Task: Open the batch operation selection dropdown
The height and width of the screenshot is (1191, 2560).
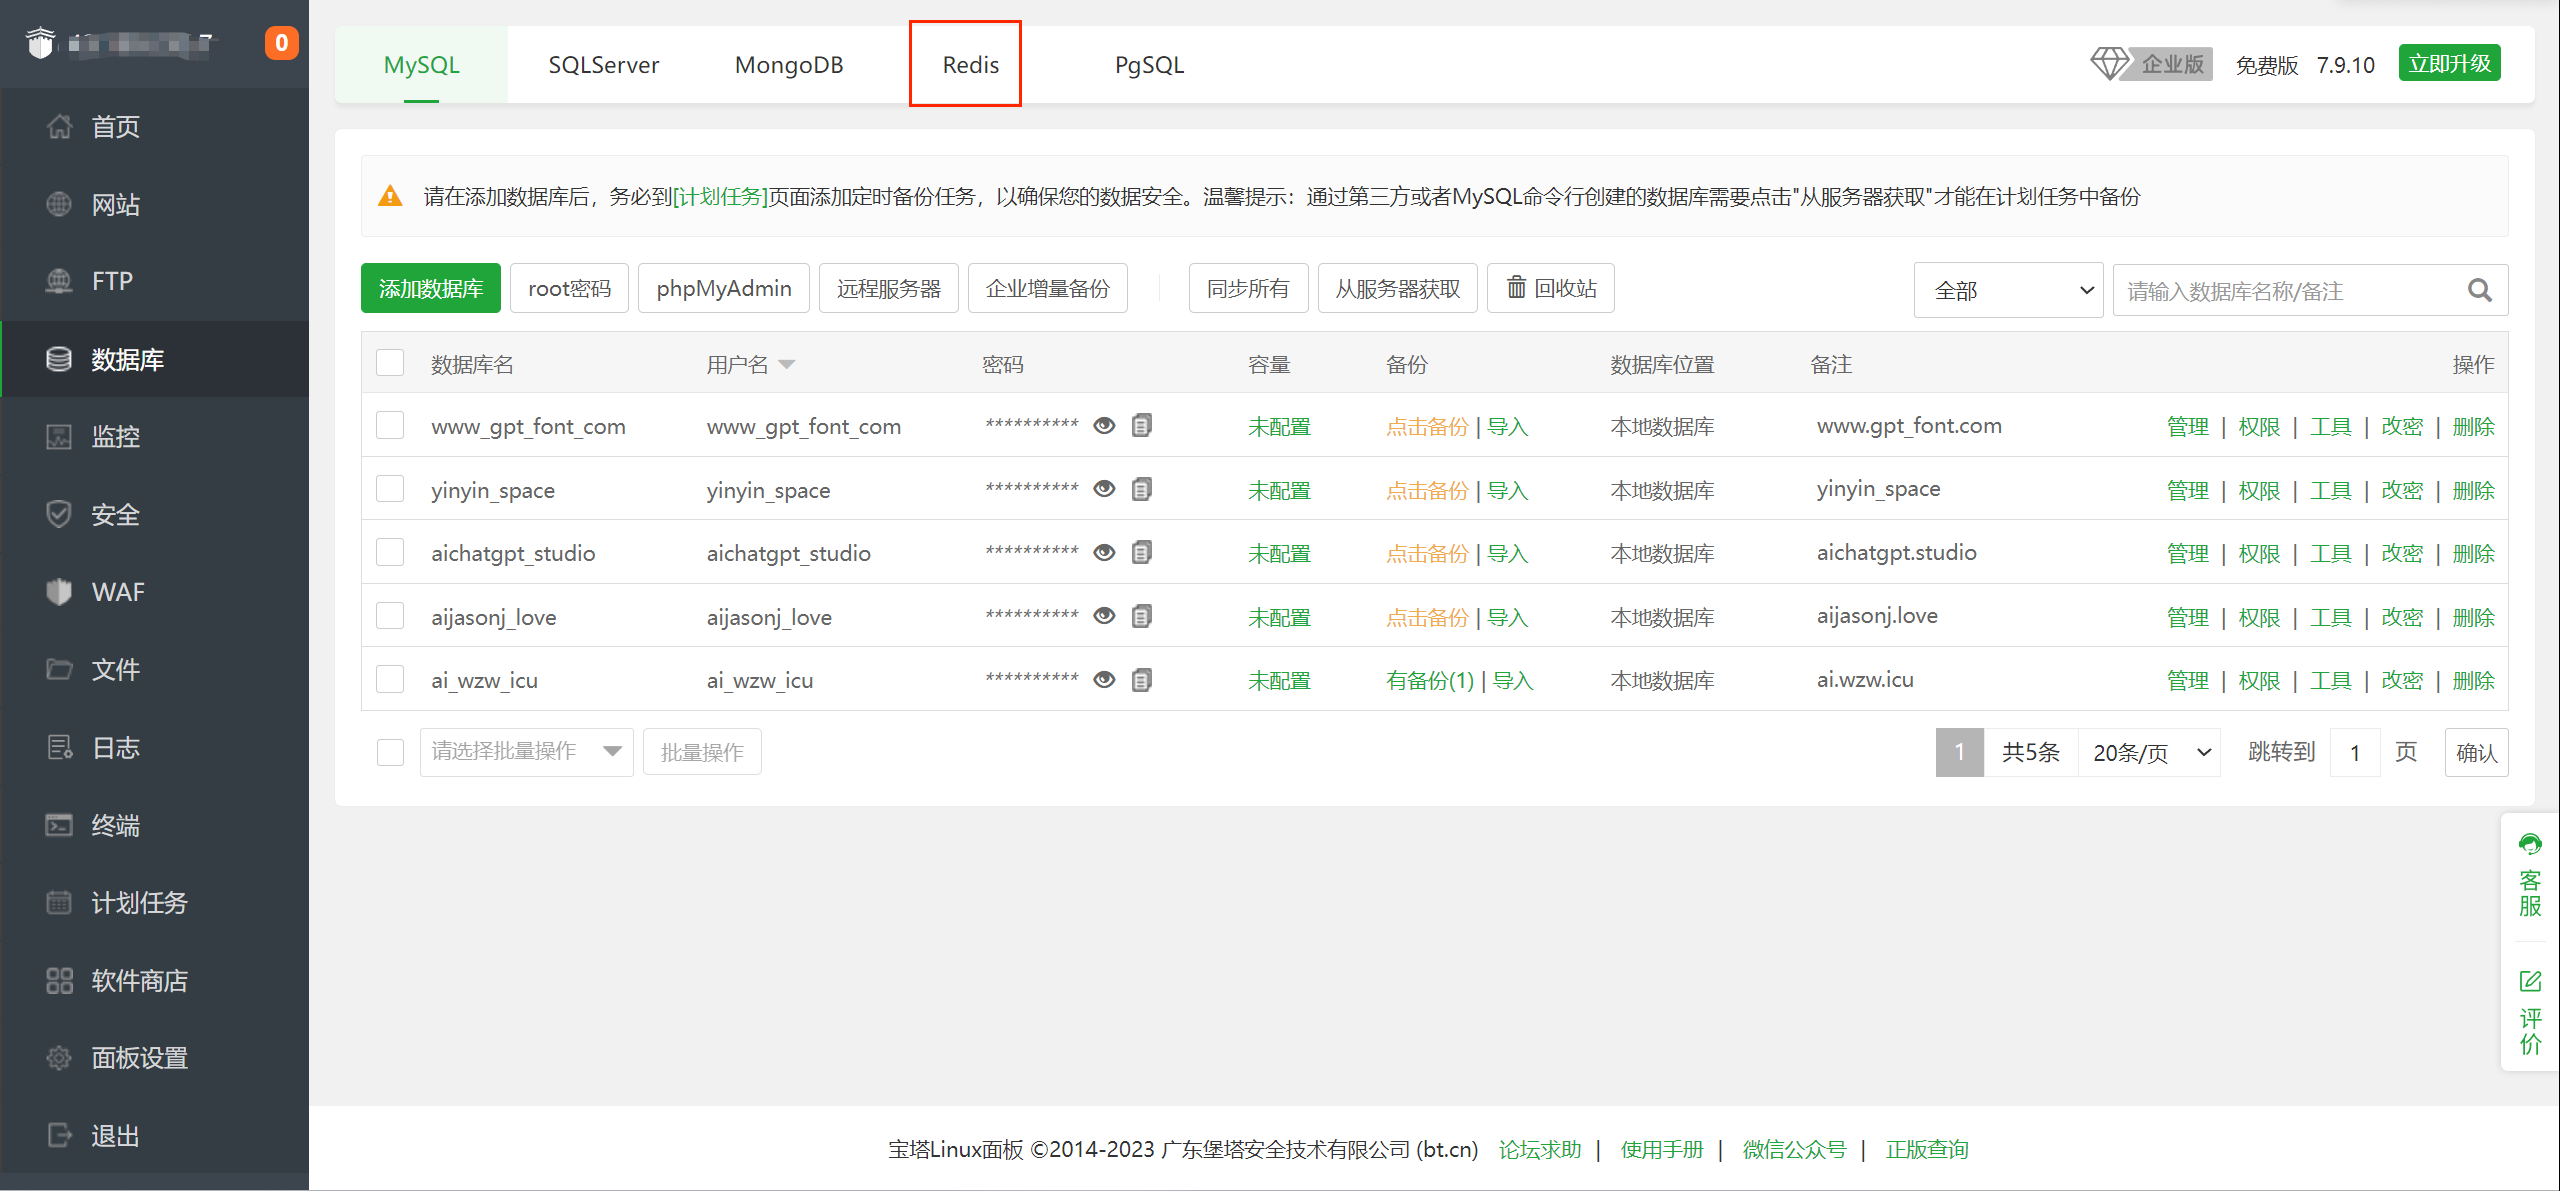Action: pos(526,751)
